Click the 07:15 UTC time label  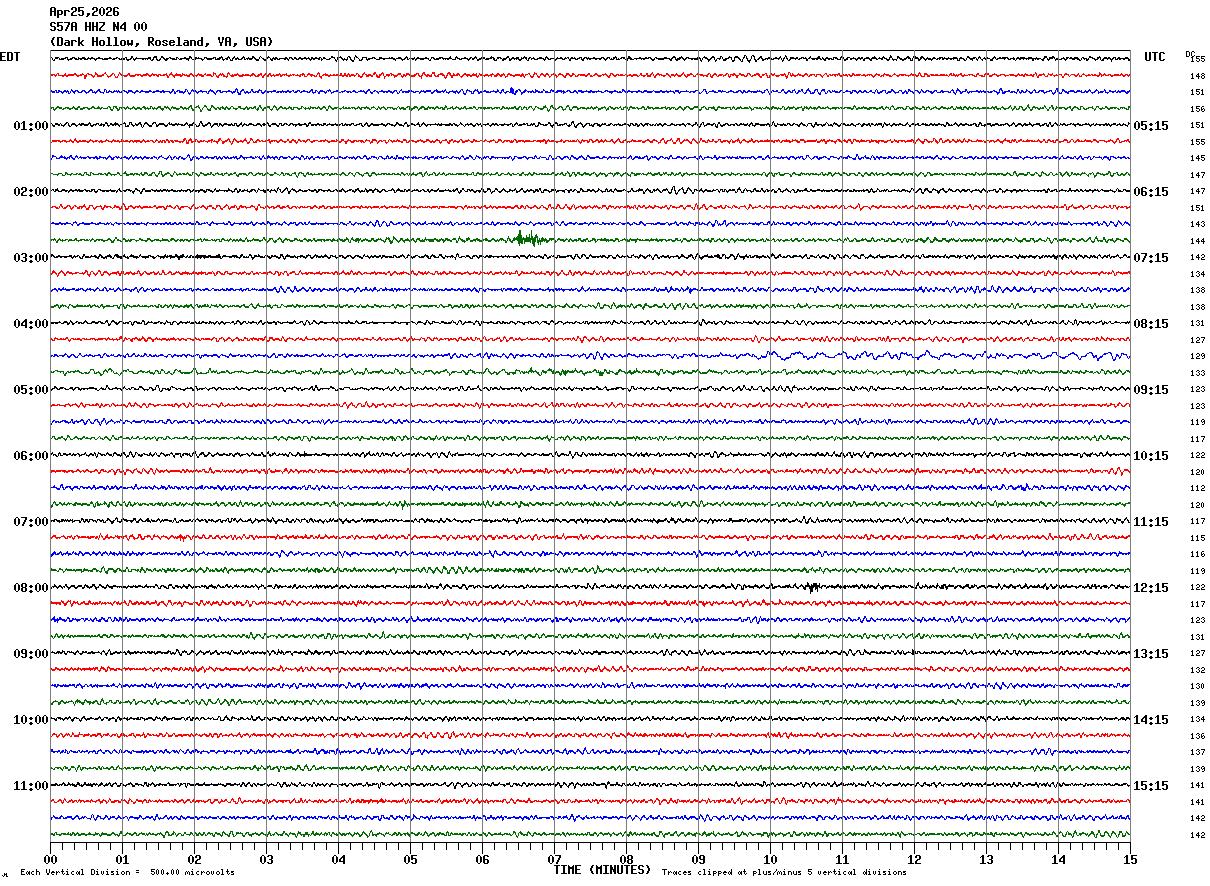(x=1151, y=258)
